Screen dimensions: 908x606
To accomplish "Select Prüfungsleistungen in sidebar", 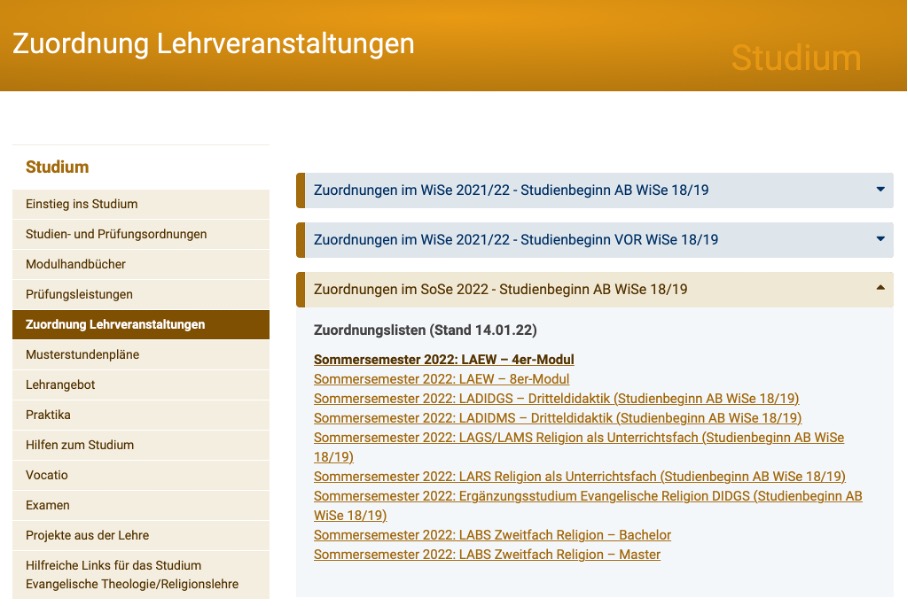I will 141,294.
